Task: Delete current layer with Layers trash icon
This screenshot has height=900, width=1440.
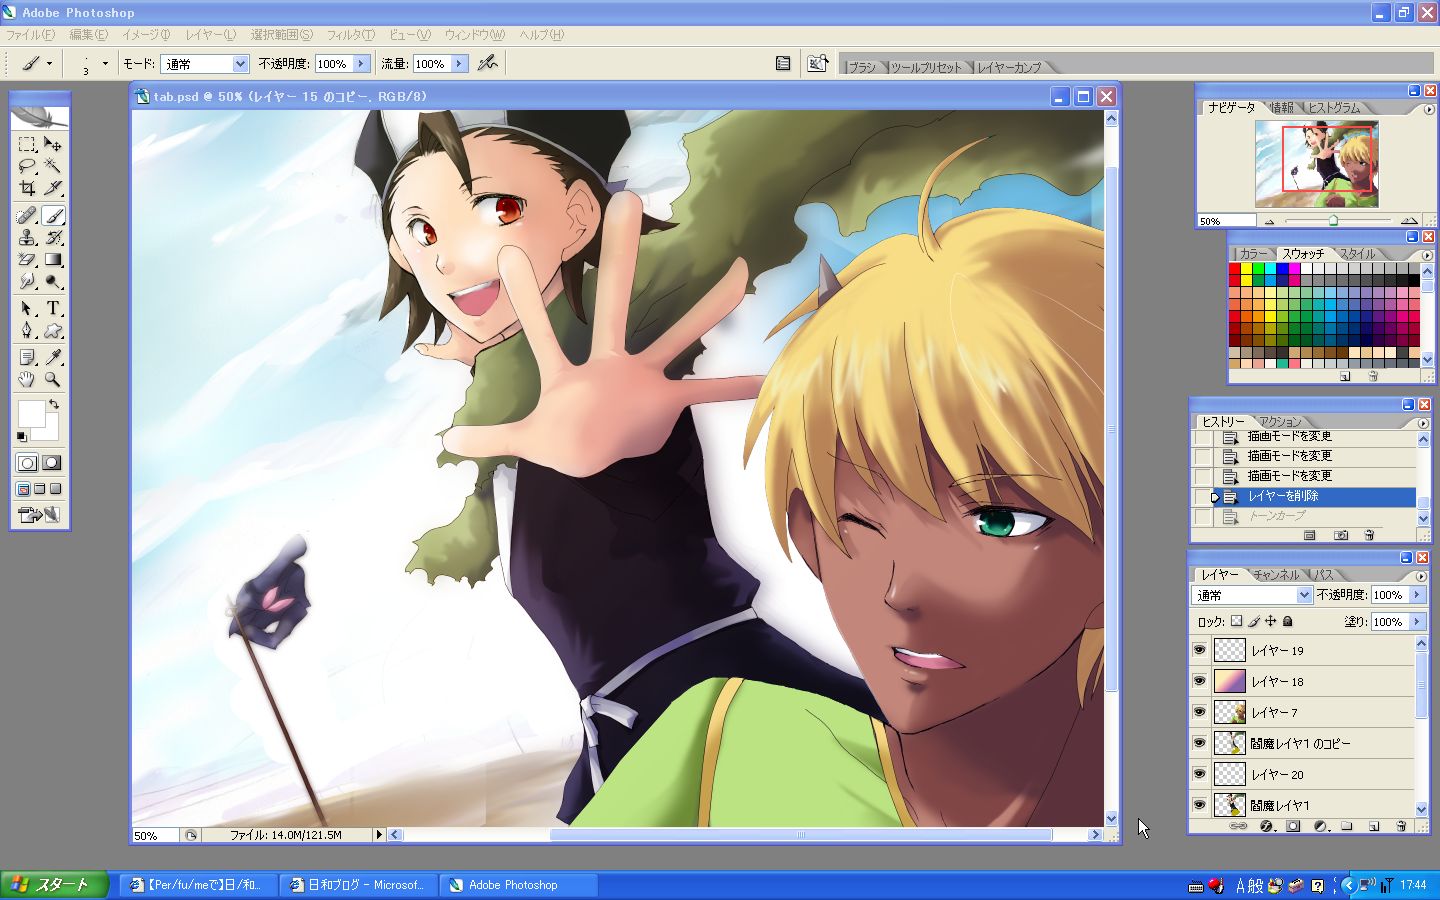Action: [1401, 826]
